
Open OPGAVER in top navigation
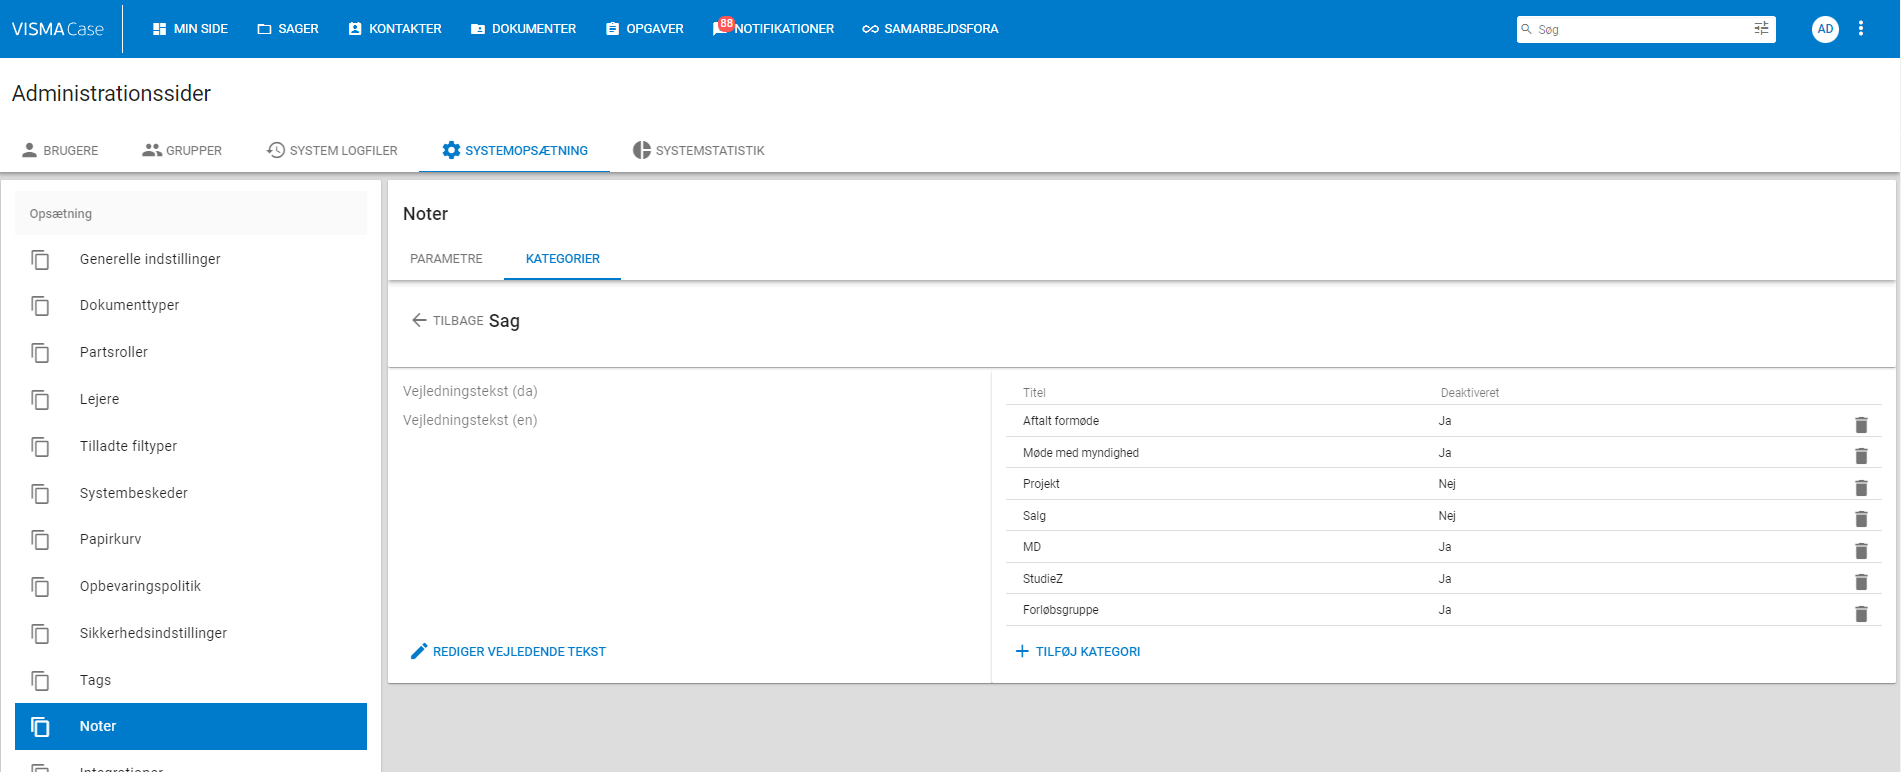[645, 29]
